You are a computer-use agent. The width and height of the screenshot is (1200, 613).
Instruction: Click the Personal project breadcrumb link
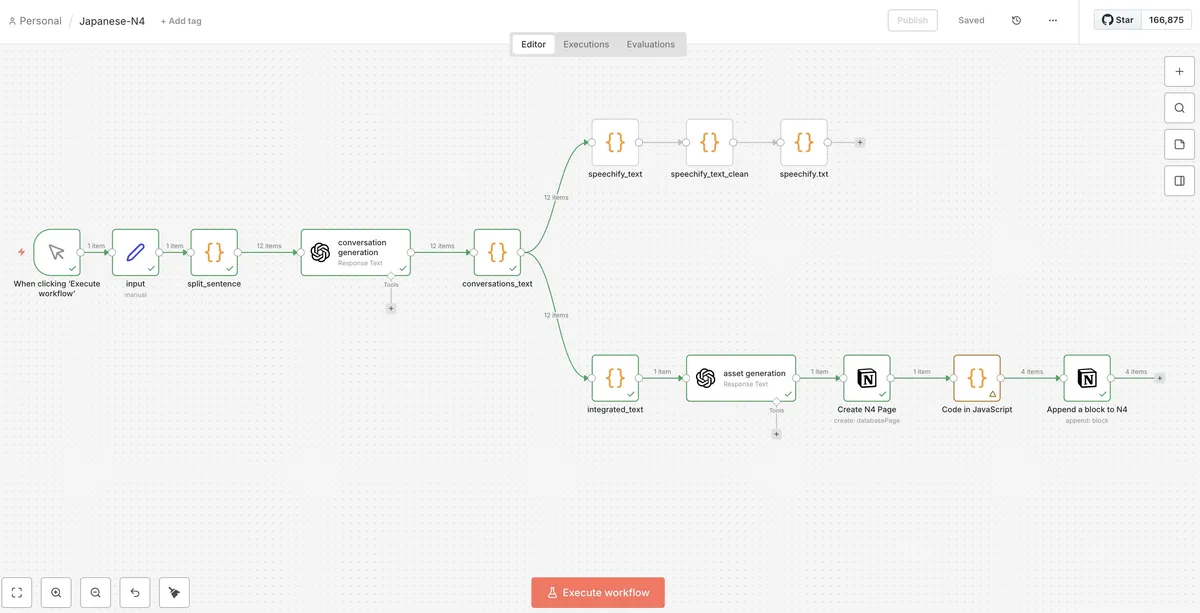(x=35, y=21)
